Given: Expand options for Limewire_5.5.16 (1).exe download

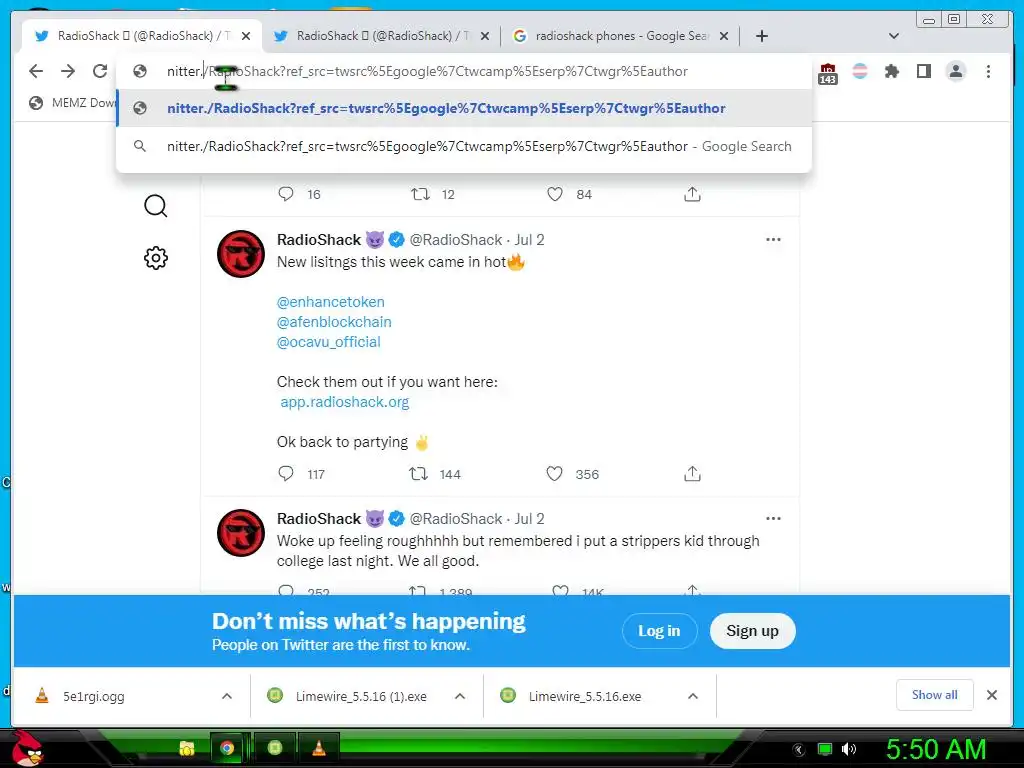Looking at the screenshot, I should [x=460, y=696].
